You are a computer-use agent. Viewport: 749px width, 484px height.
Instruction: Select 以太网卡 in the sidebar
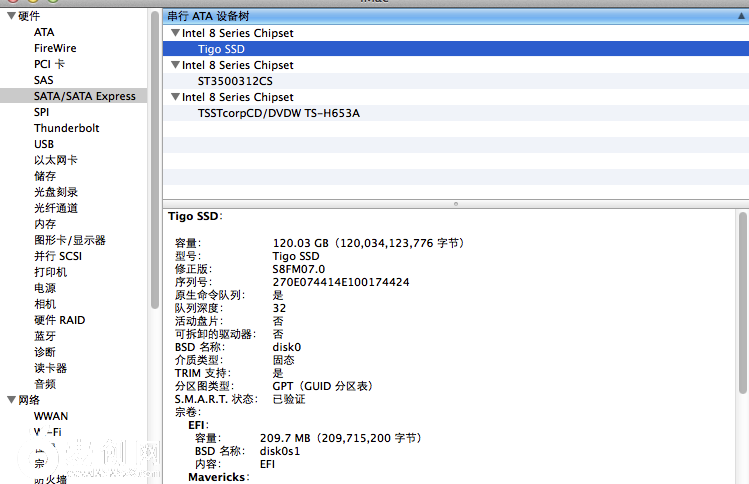55,160
